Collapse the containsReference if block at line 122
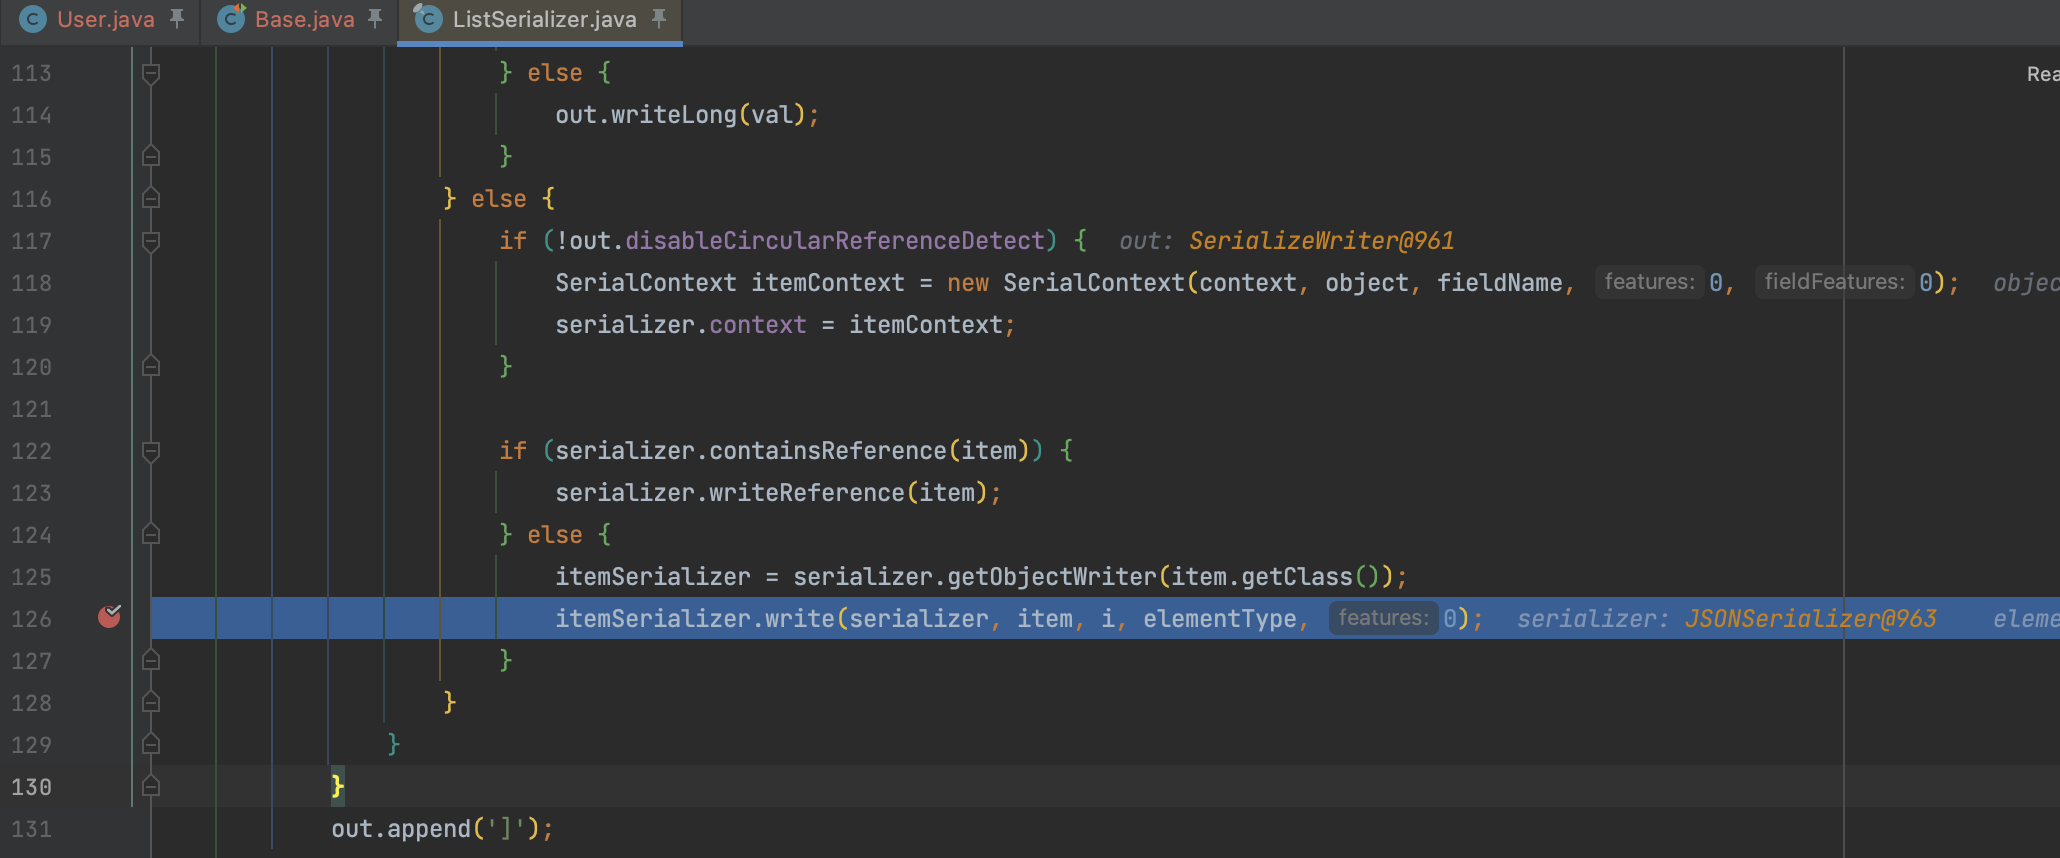The width and height of the screenshot is (2060, 858). coord(151,451)
